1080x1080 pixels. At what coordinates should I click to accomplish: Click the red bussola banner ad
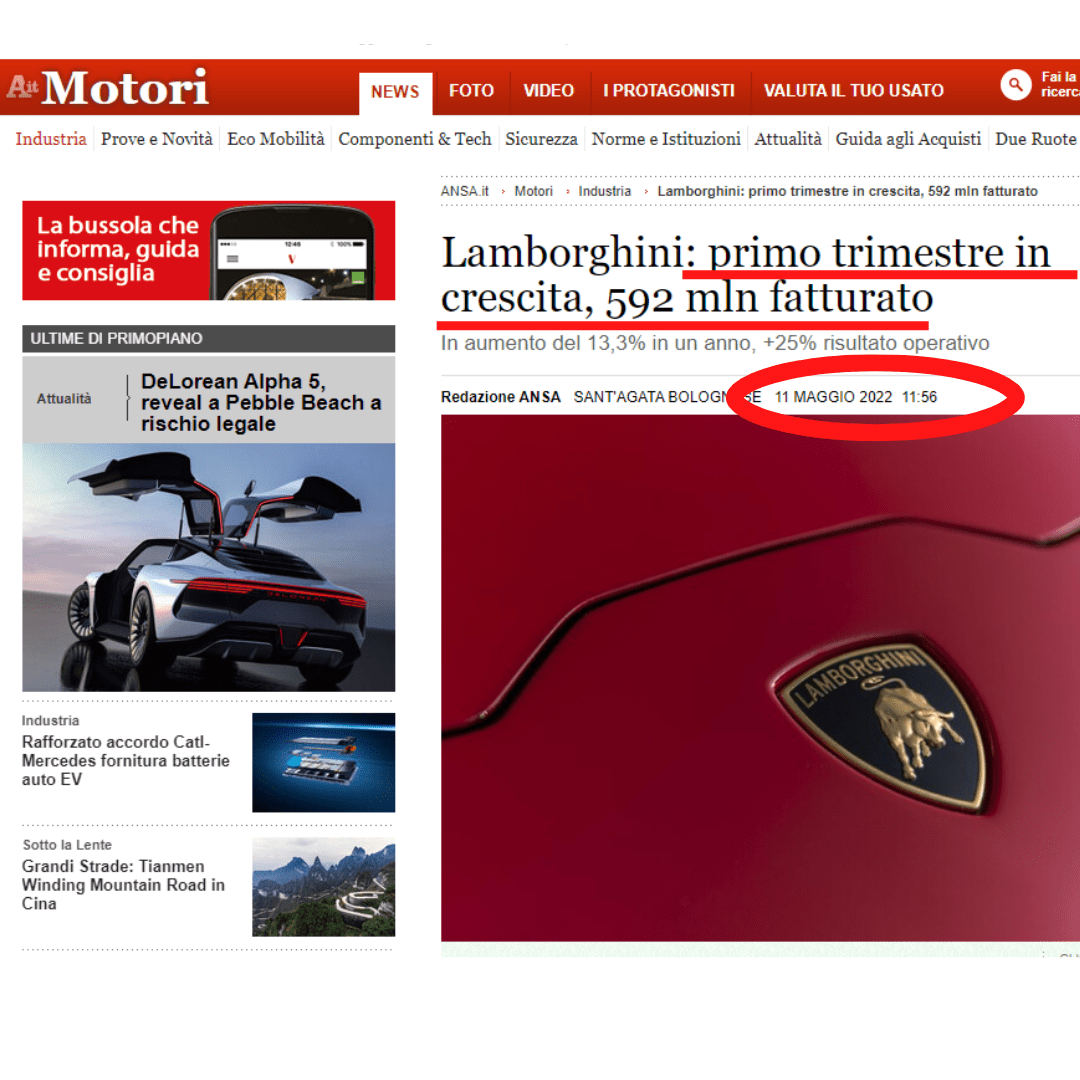click(x=209, y=251)
